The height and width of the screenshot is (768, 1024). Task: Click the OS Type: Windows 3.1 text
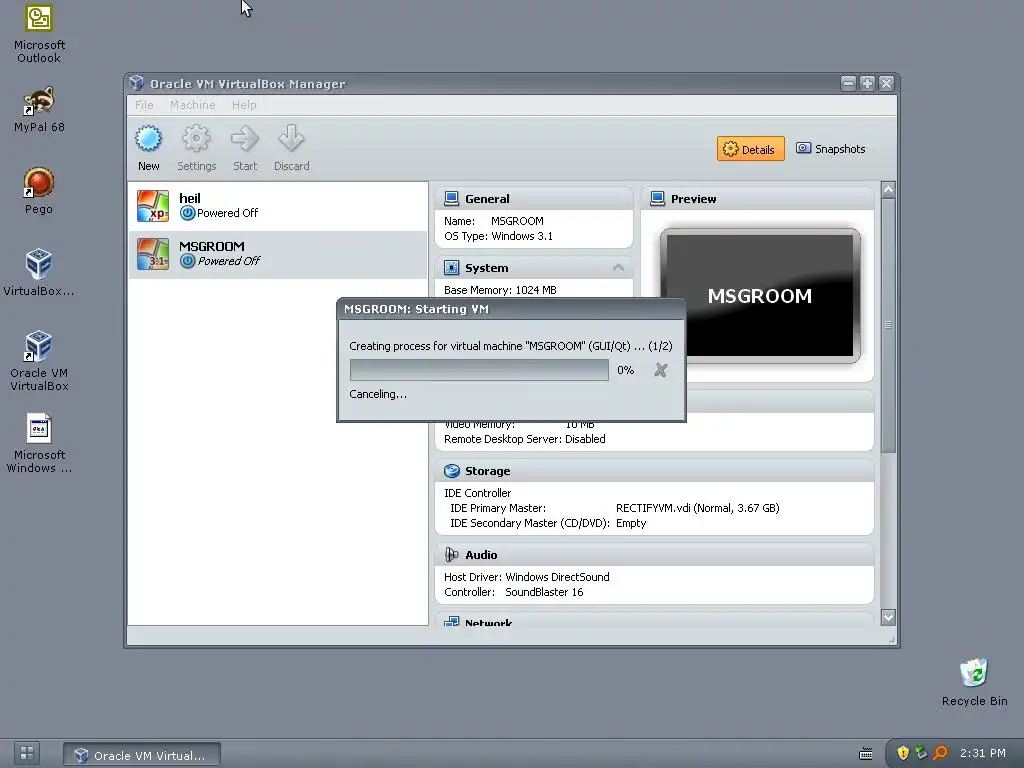coord(498,236)
